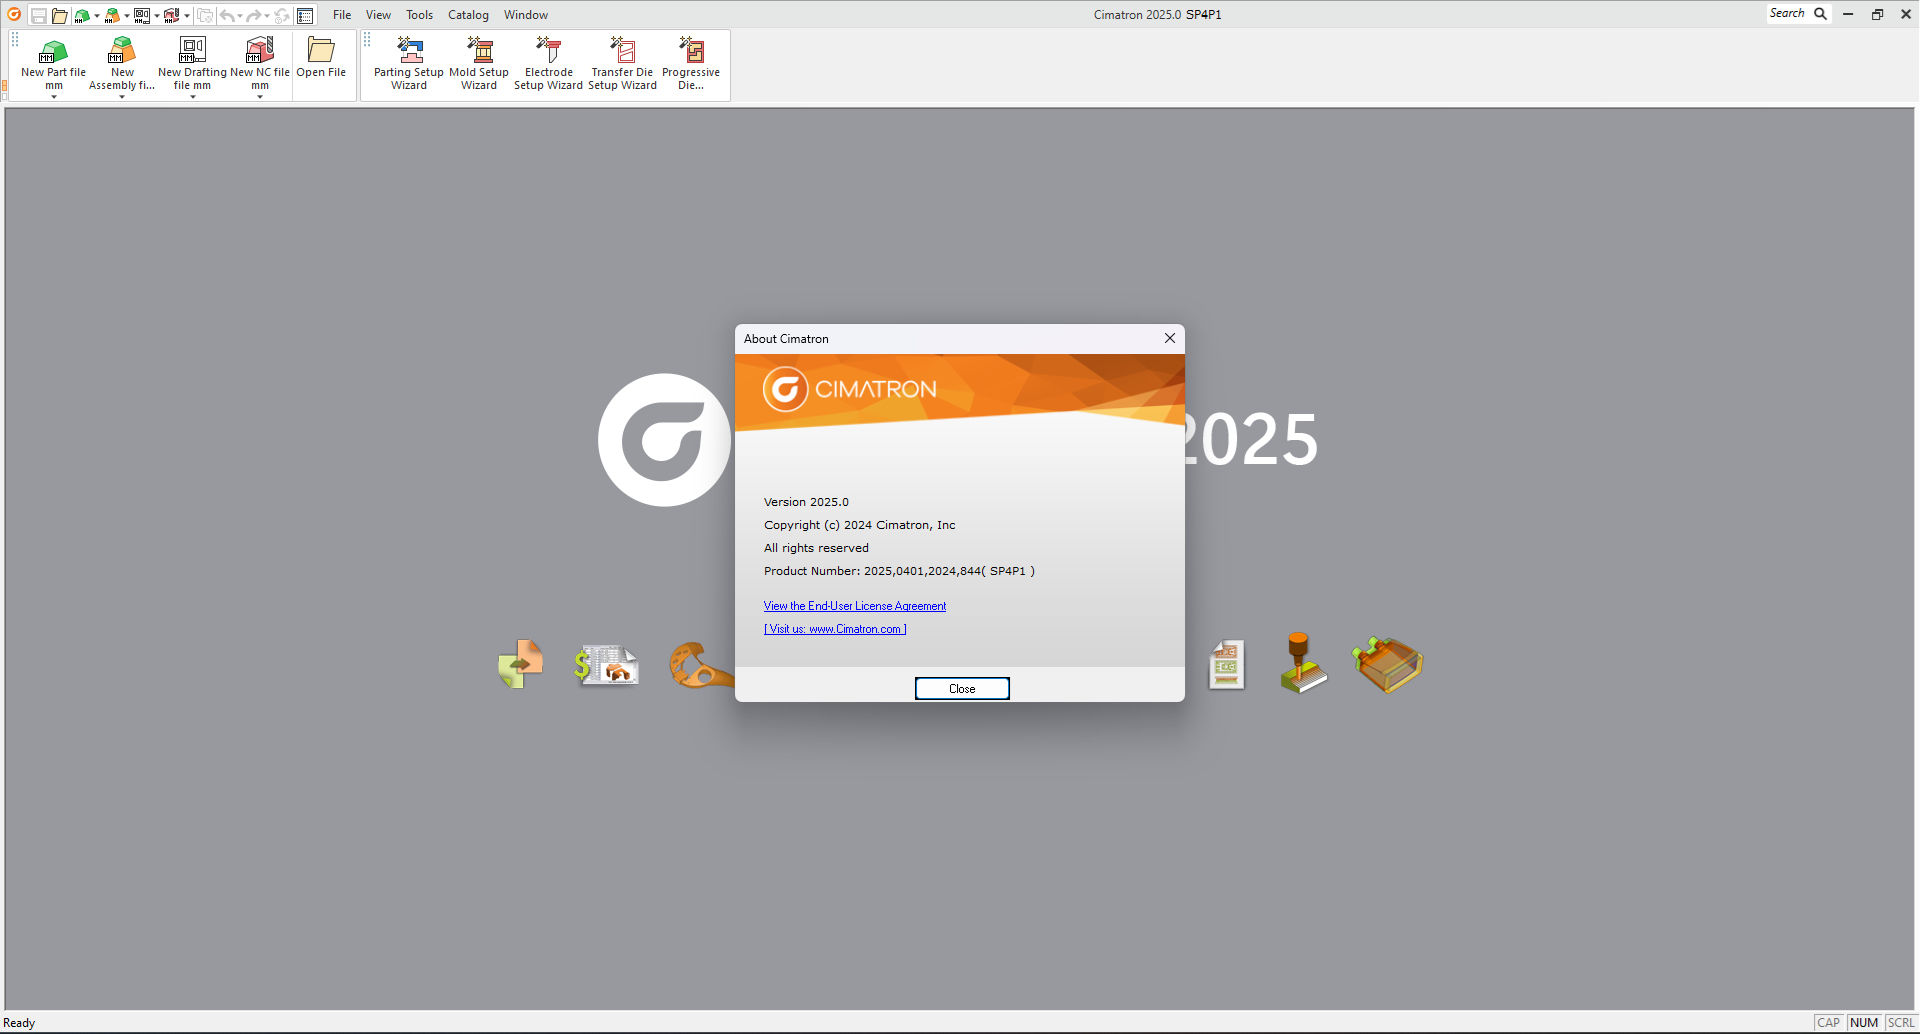The image size is (1920, 1034).
Task: Click the 'Ready' status bar text
Action: click(19, 1023)
